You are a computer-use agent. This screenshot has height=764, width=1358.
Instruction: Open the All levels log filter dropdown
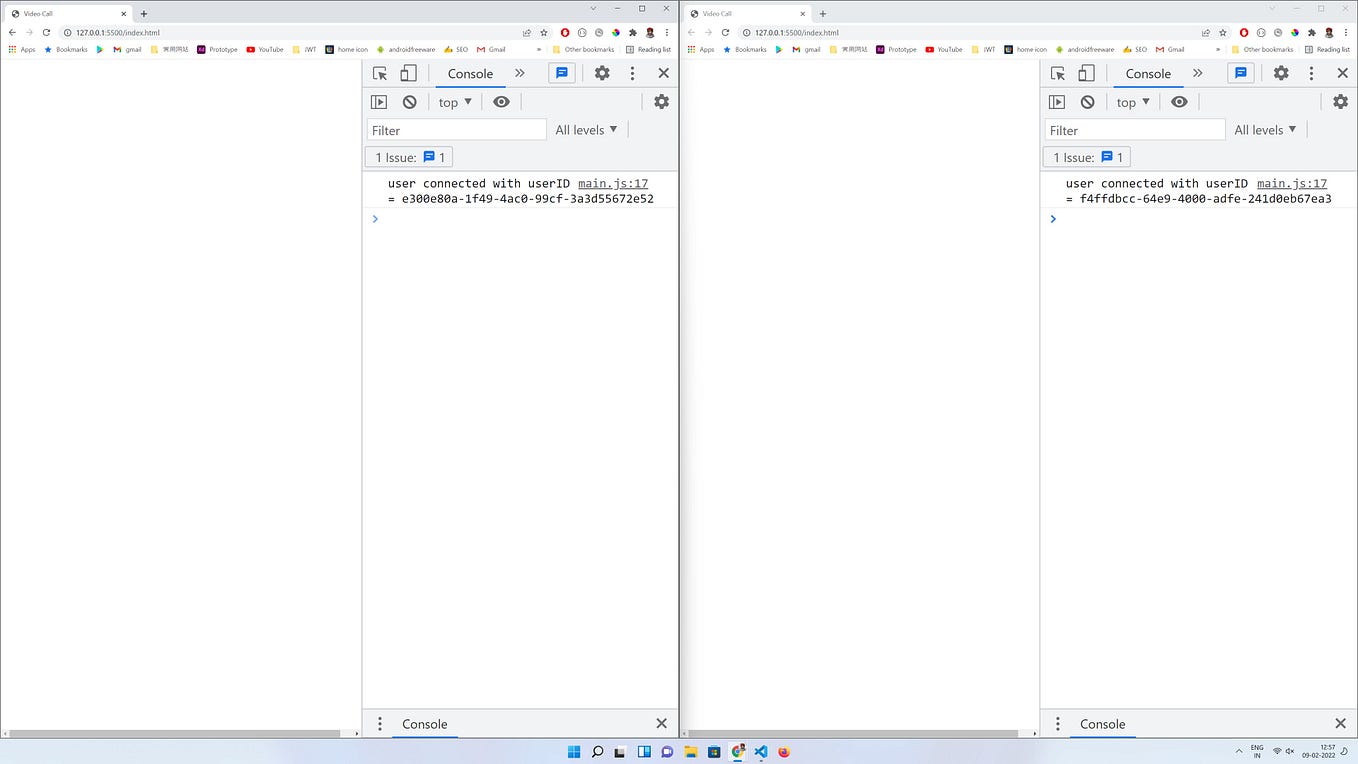pos(585,129)
